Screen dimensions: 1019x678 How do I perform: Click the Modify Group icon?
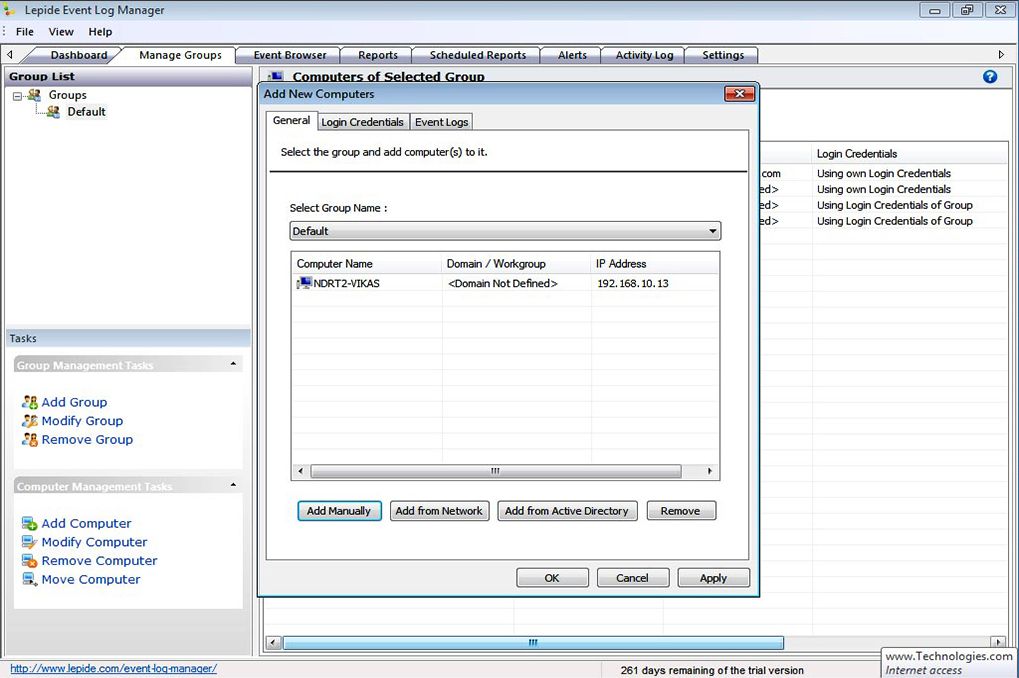(29, 421)
